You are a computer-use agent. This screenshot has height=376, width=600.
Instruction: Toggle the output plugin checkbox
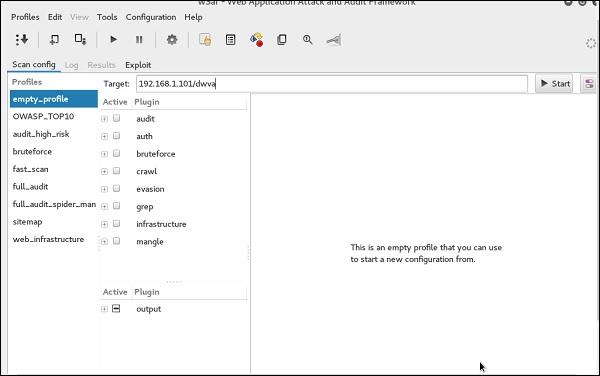[x=116, y=309]
